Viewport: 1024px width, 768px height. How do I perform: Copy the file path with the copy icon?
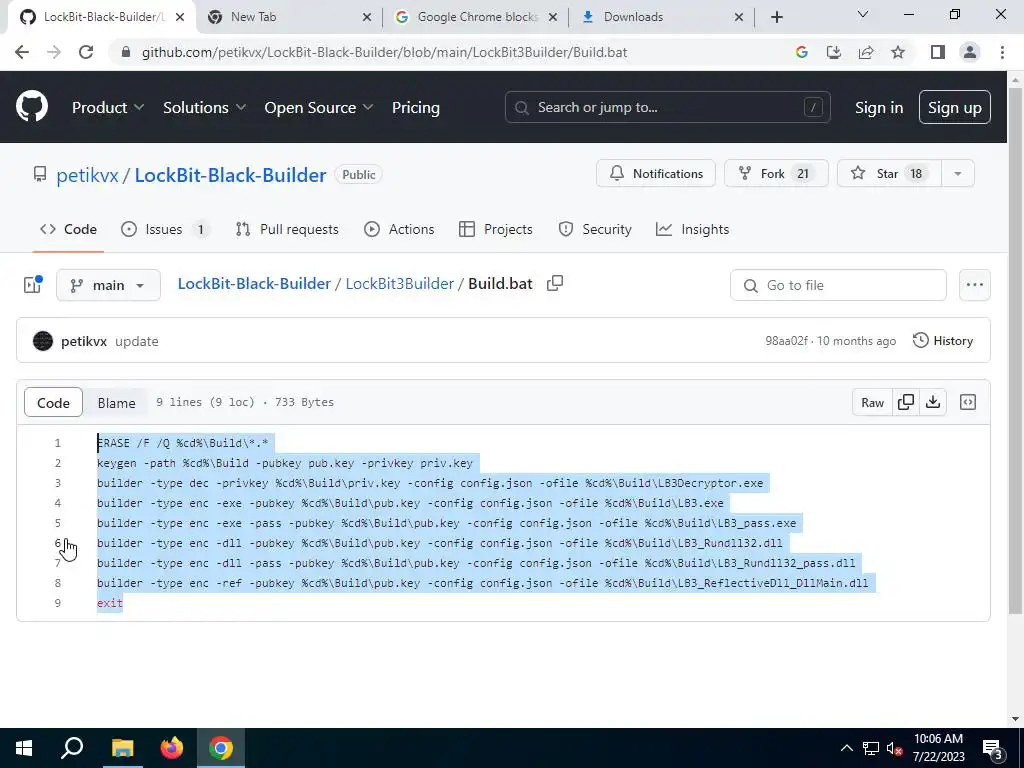click(x=555, y=283)
